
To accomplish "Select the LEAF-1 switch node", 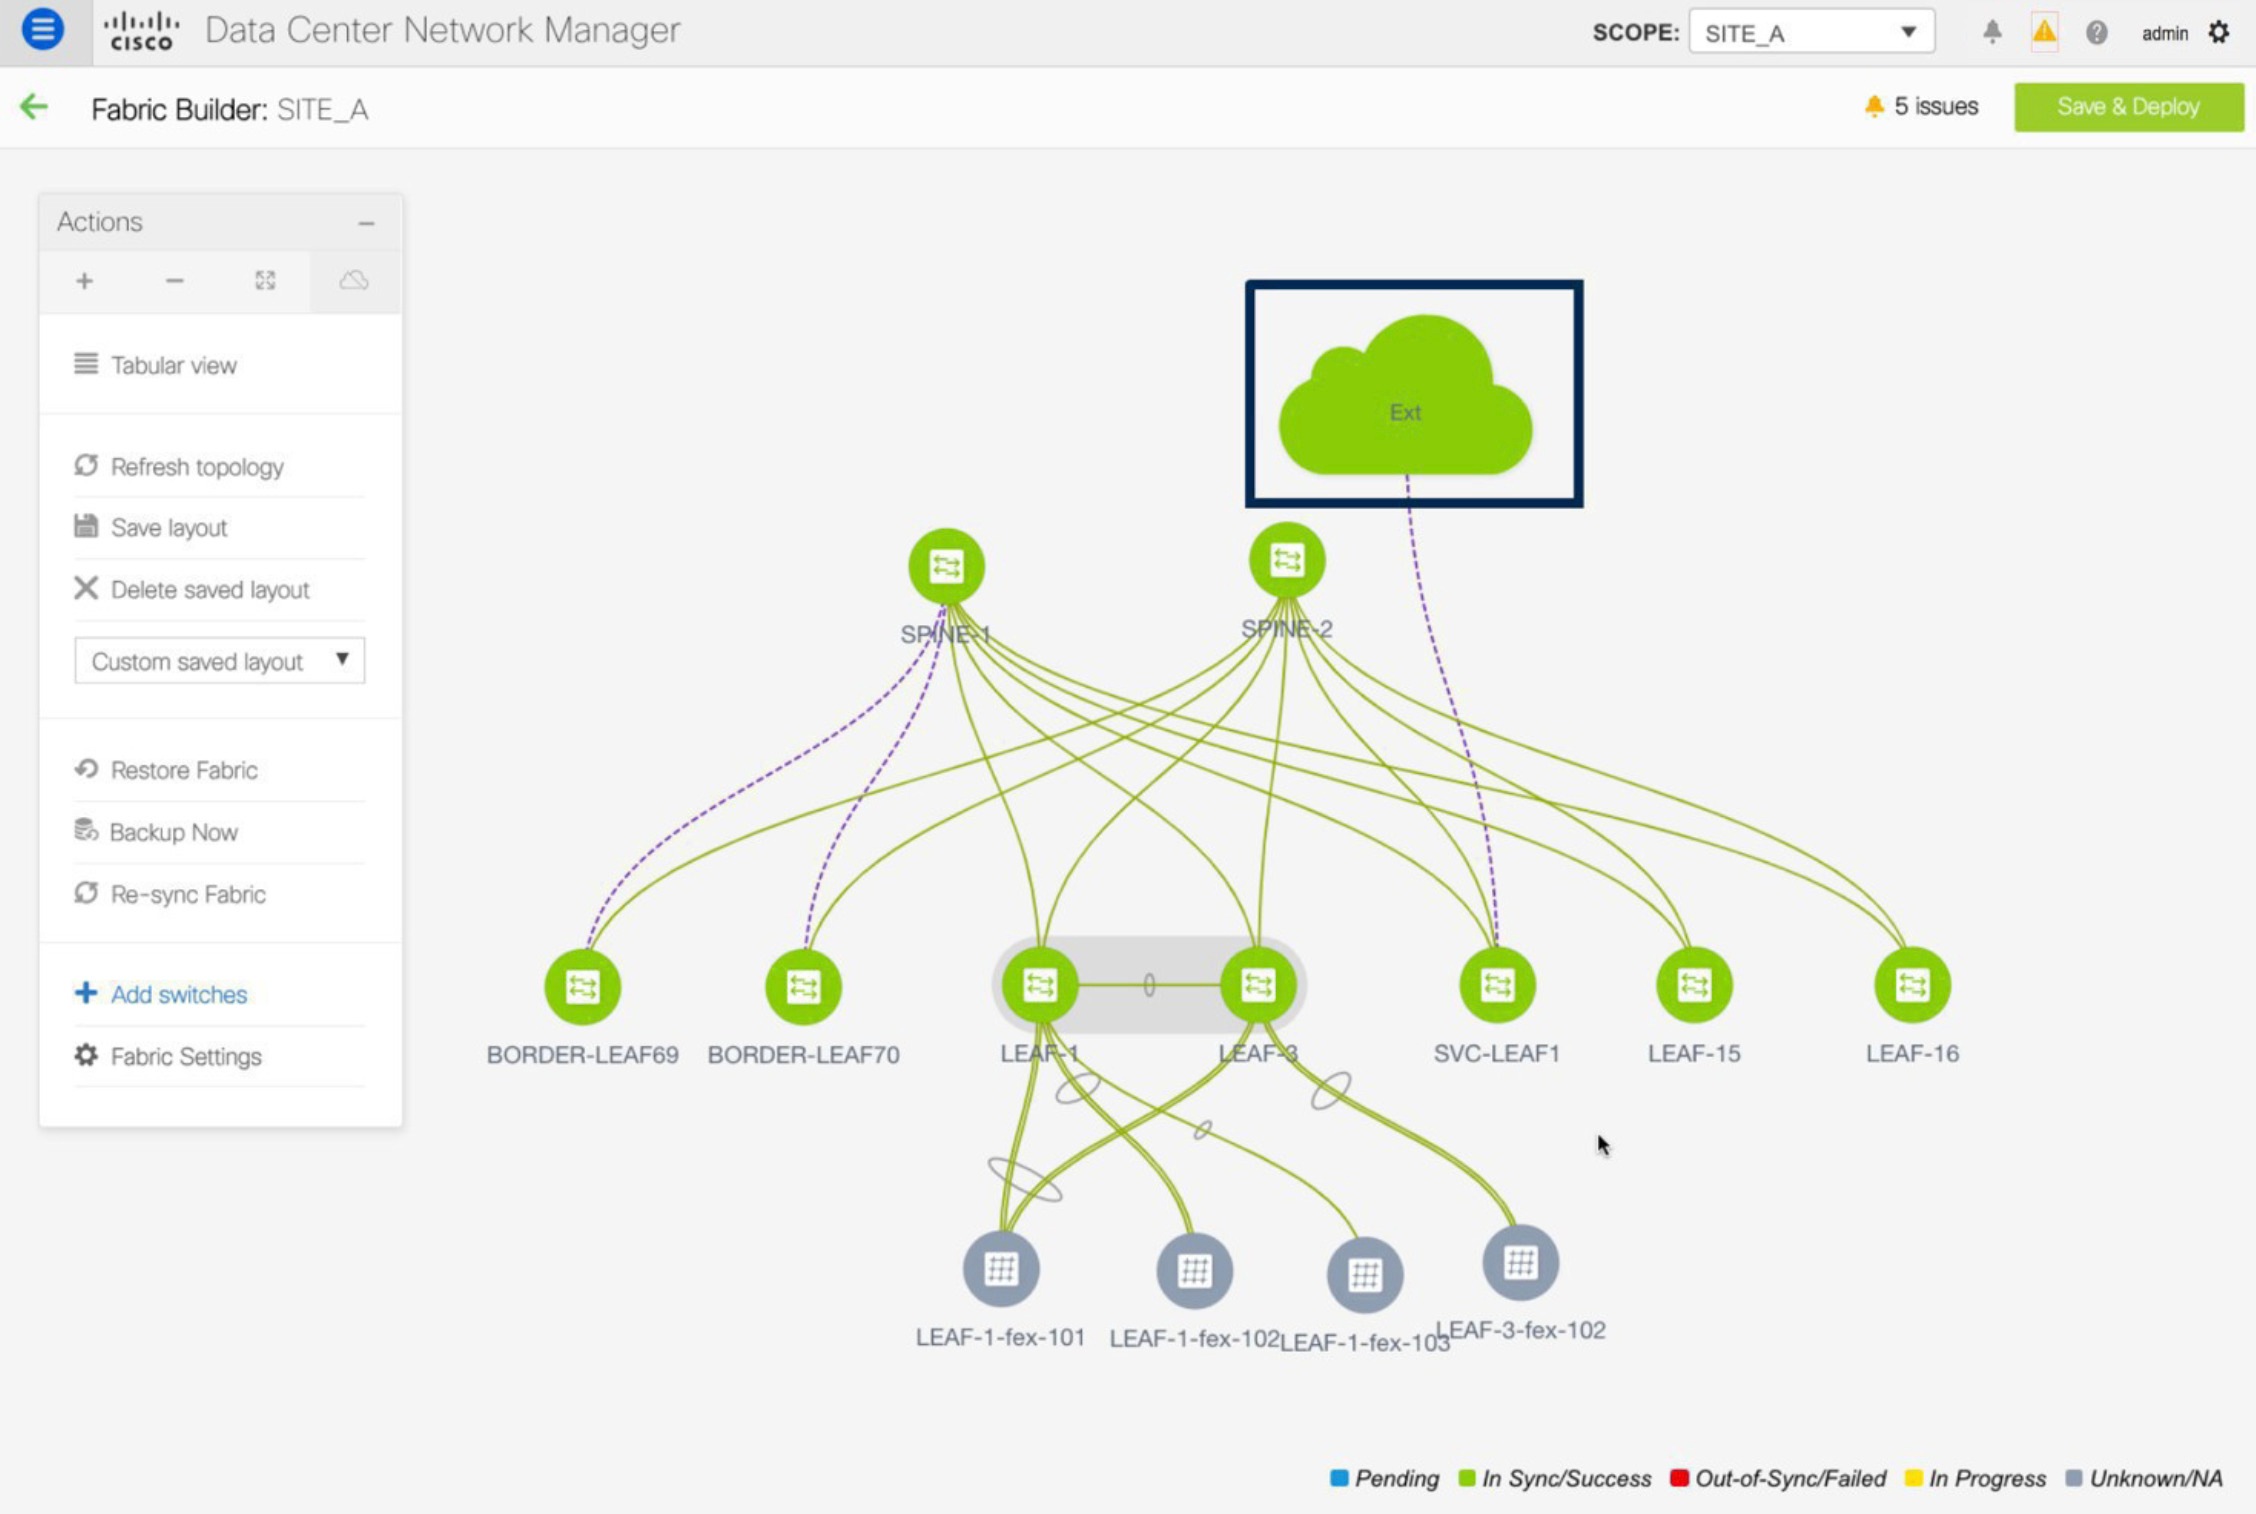I will pyautogui.click(x=1040, y=985).
